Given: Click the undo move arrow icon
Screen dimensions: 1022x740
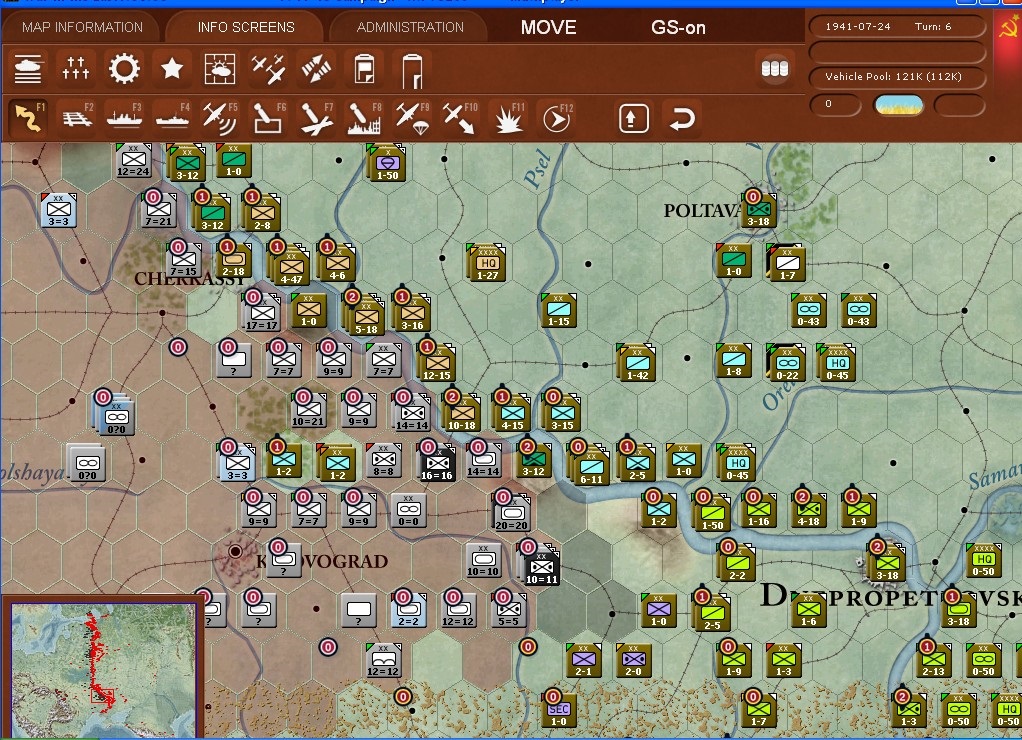Looking at the screenshot, I should pos(682,118).
